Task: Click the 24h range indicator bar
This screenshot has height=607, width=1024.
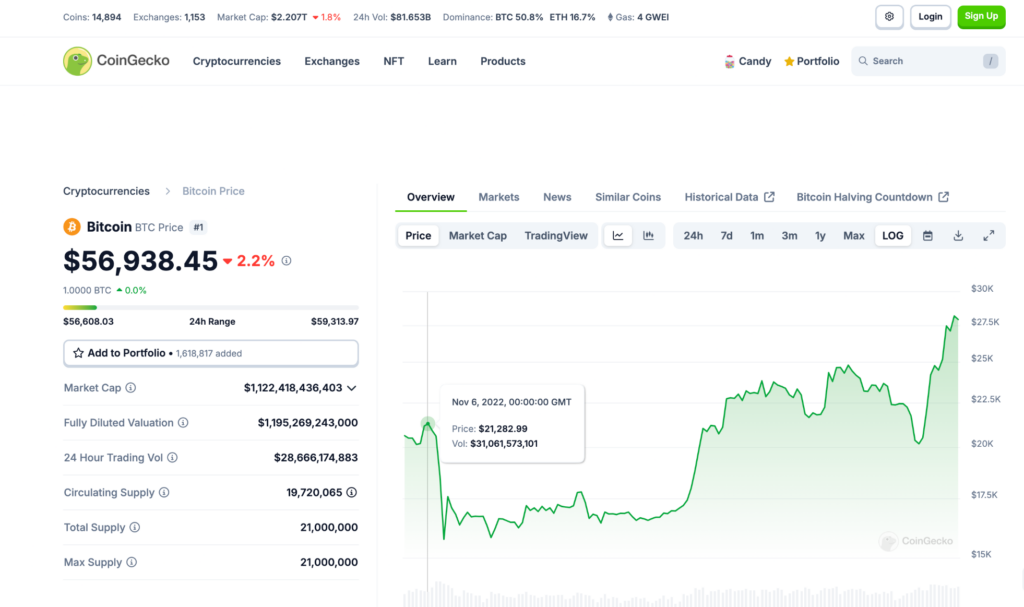Action: point(210,307)
